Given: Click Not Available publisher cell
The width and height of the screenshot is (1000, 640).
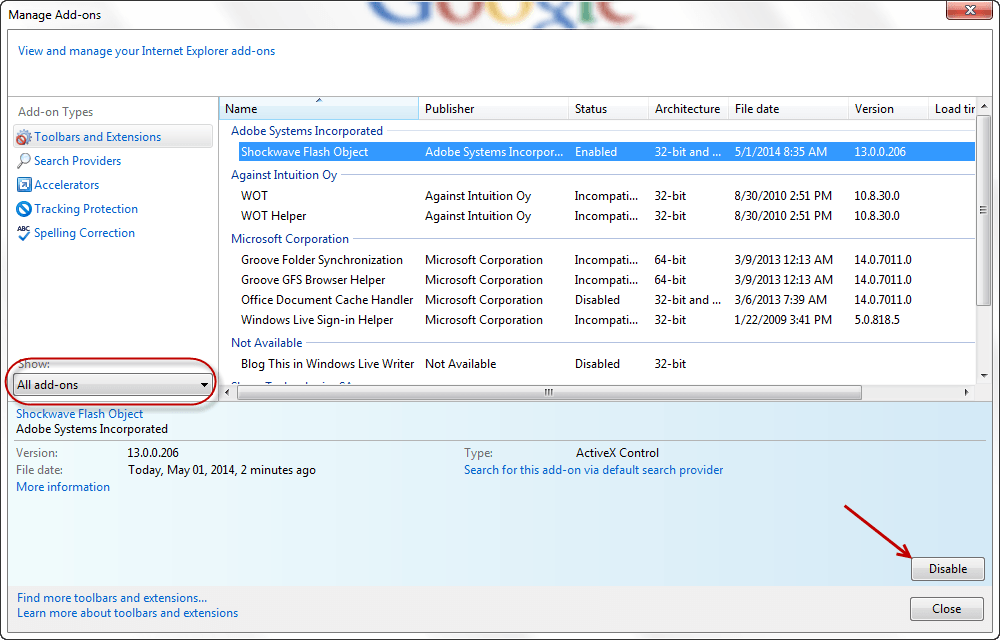Looking at the screenshot, I should tap(460, 364).
